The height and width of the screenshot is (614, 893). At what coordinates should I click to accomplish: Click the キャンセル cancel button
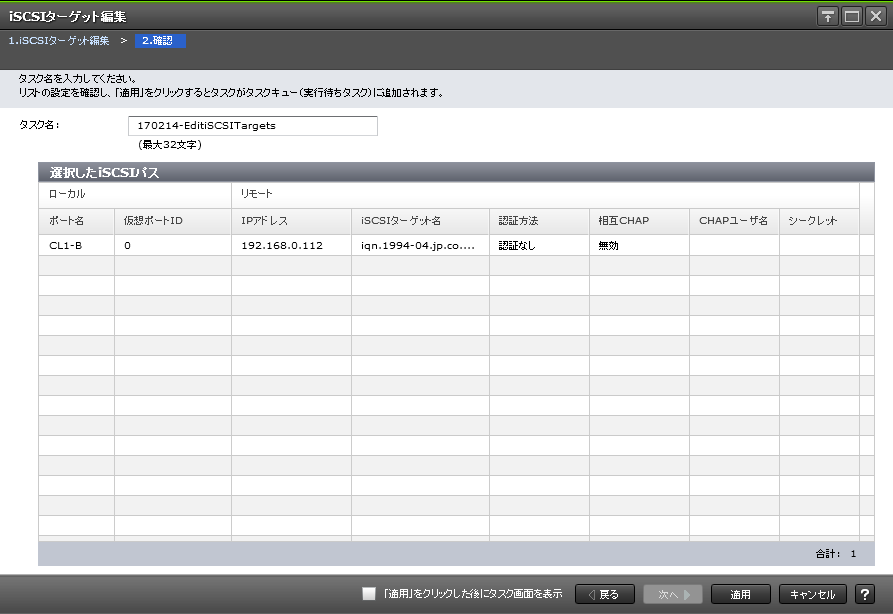click(x=812, y=594)
